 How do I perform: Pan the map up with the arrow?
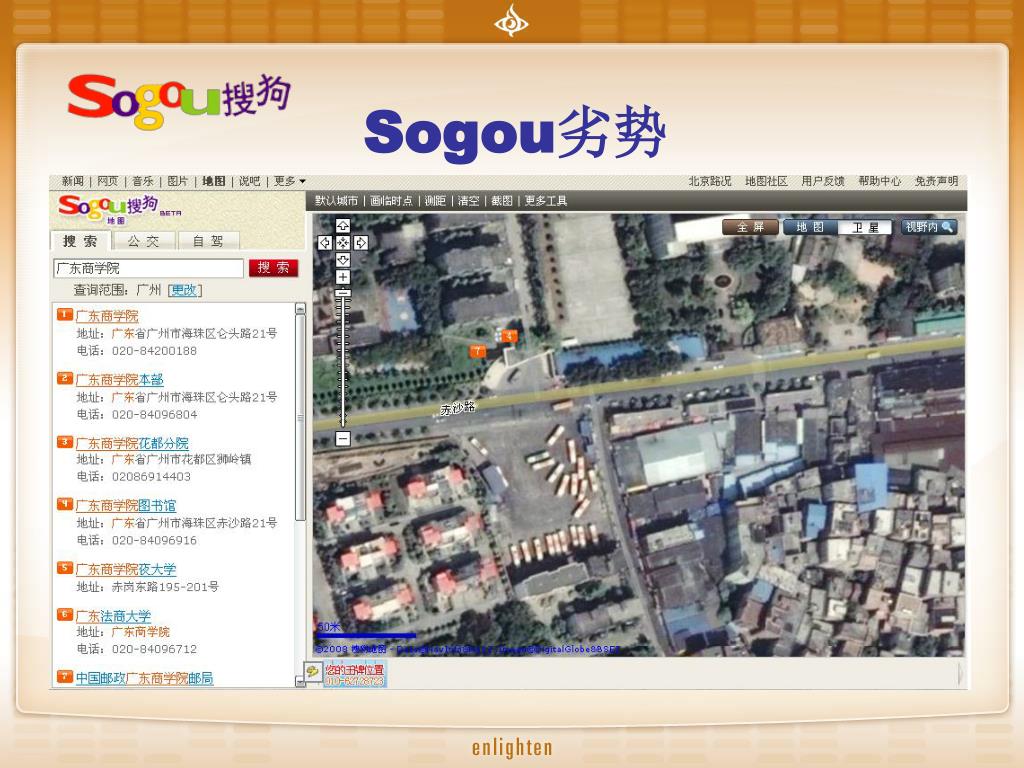coord(343,226)
